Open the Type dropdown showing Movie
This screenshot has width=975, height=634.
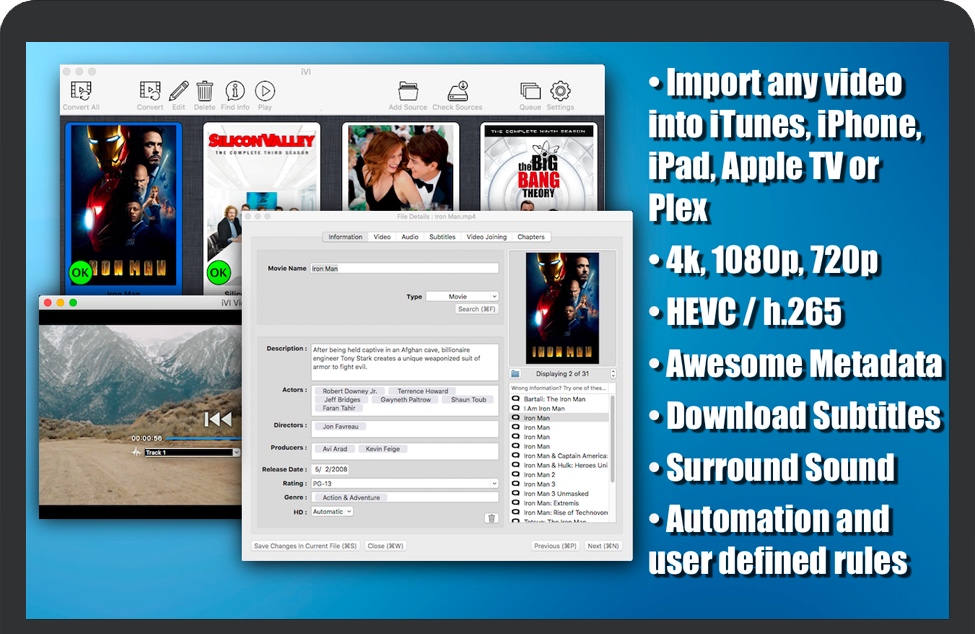[462, 297]
